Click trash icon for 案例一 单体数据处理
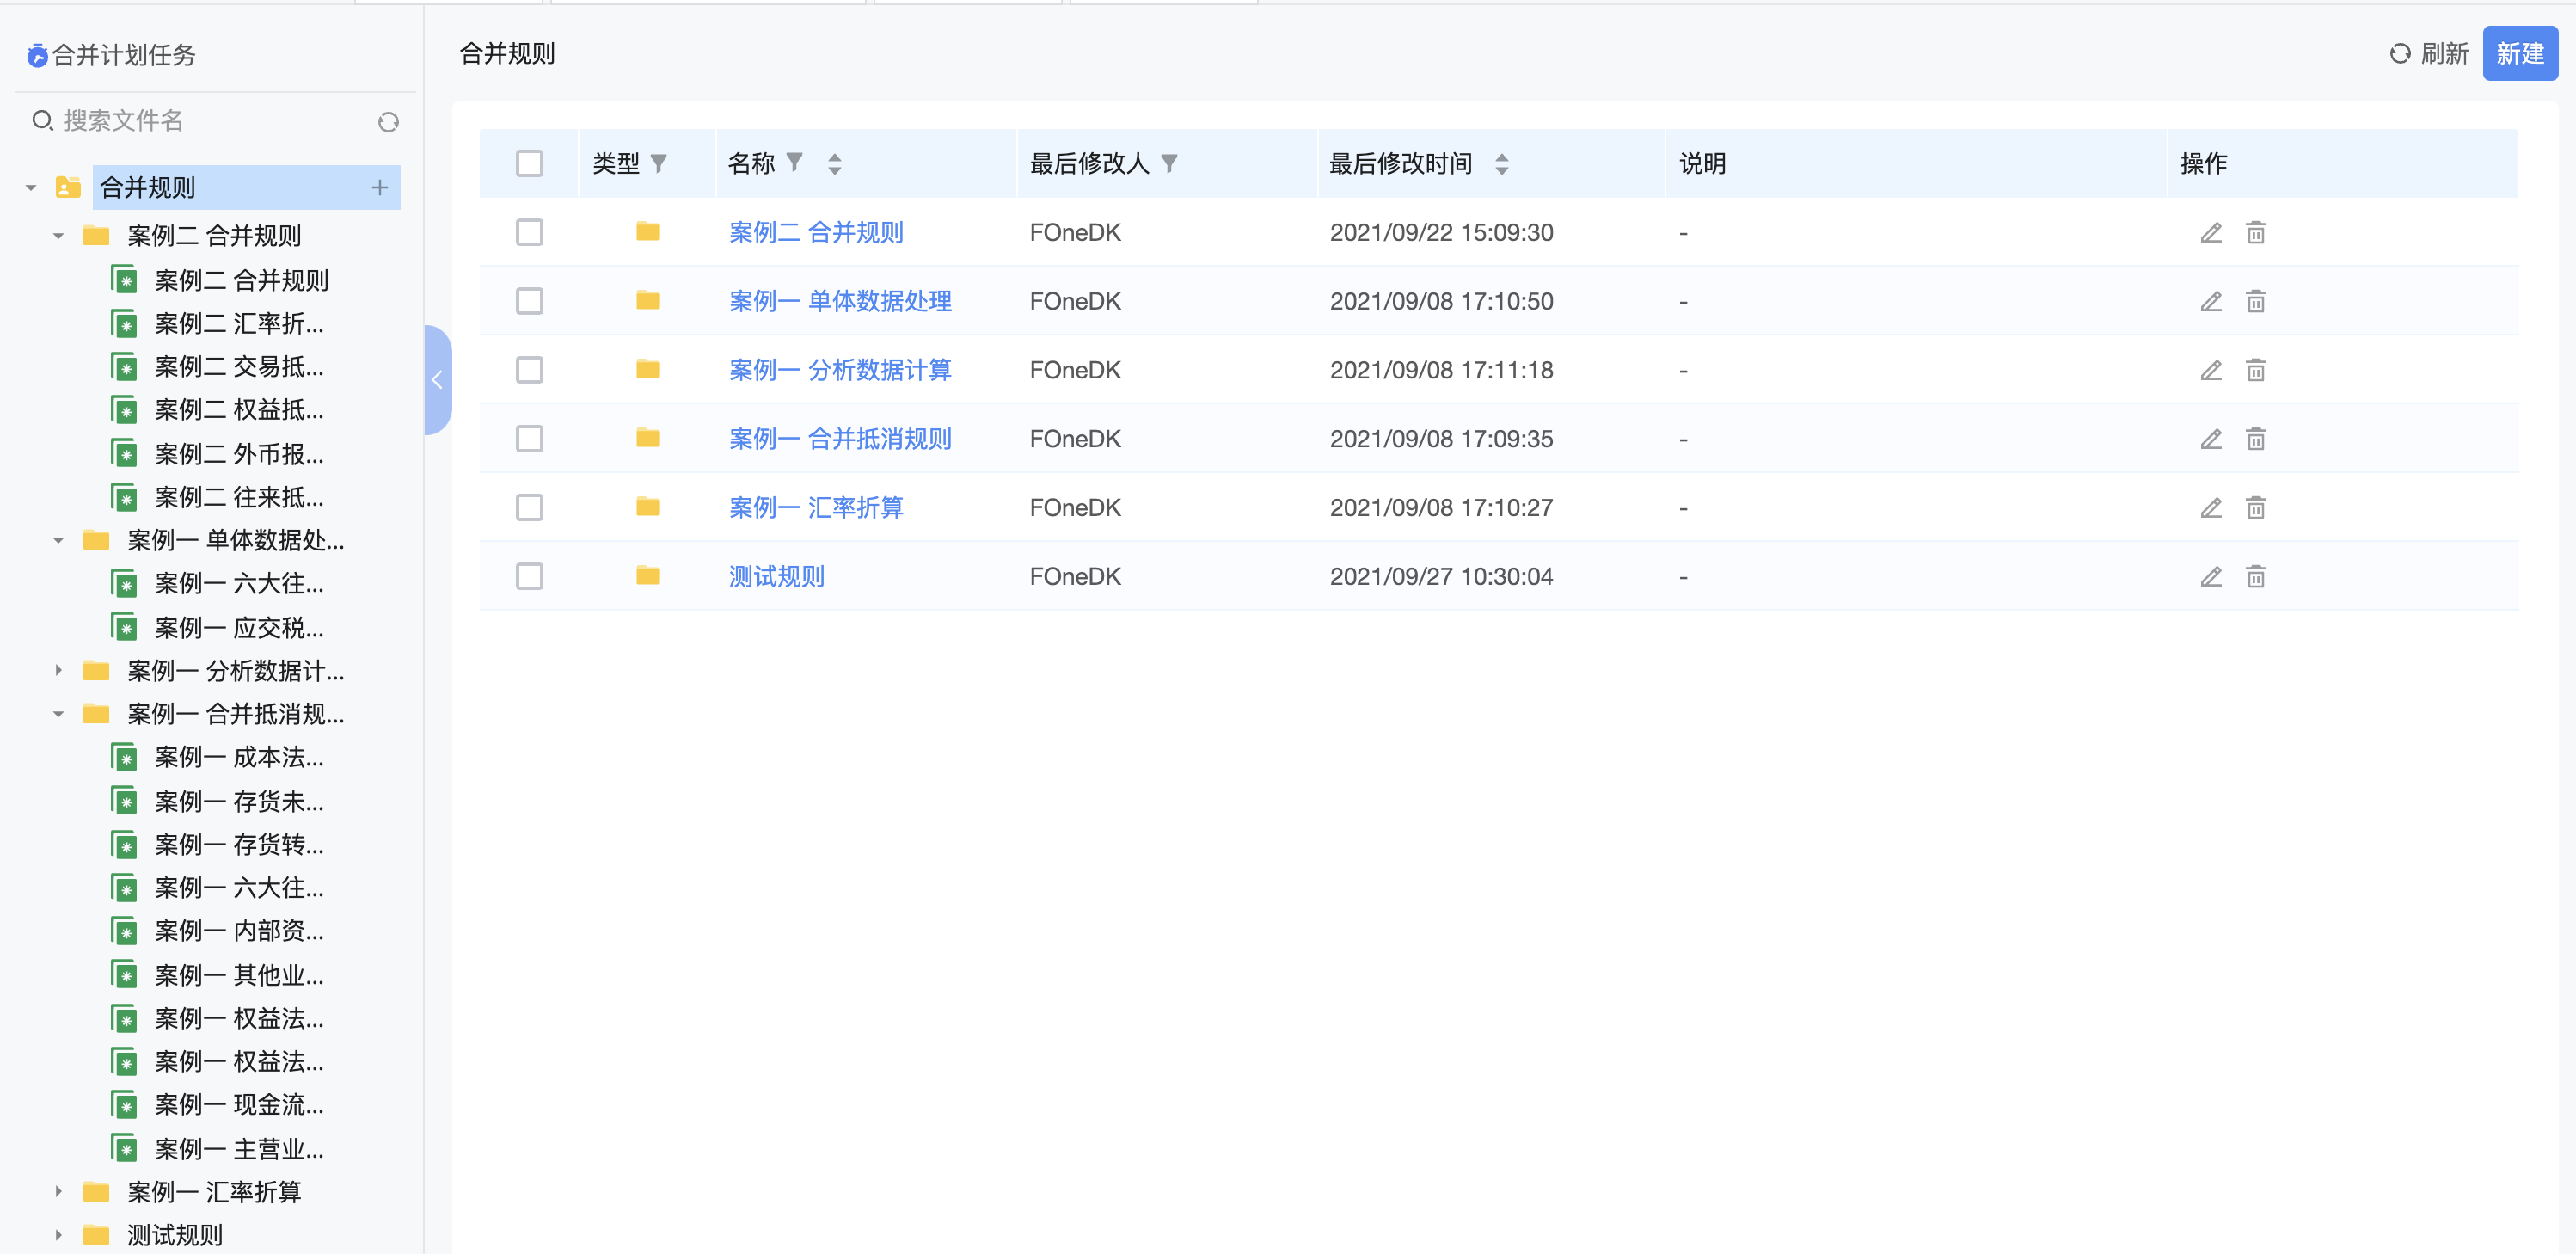Image resolution: width=2576 pixels, height=1254 pixels. coord(2256,301)
